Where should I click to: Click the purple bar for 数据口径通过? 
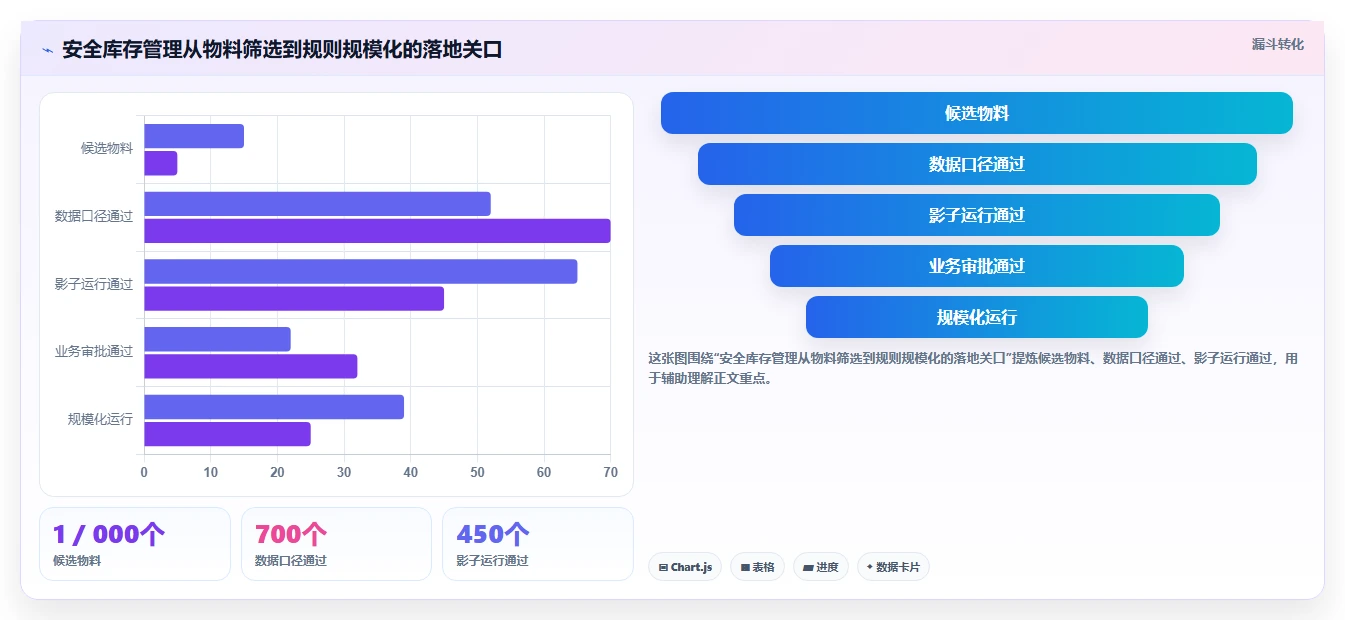[377, 231]
